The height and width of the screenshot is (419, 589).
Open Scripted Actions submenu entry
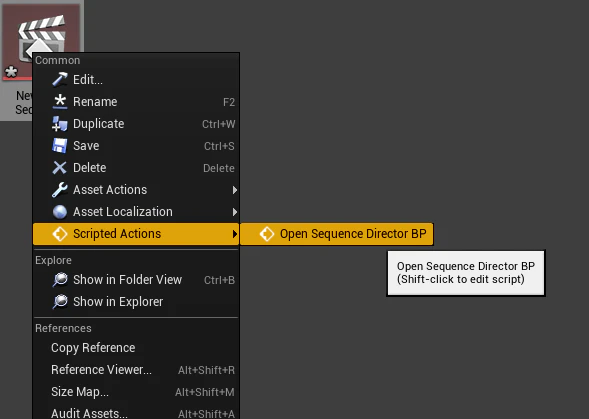(136, 234)
